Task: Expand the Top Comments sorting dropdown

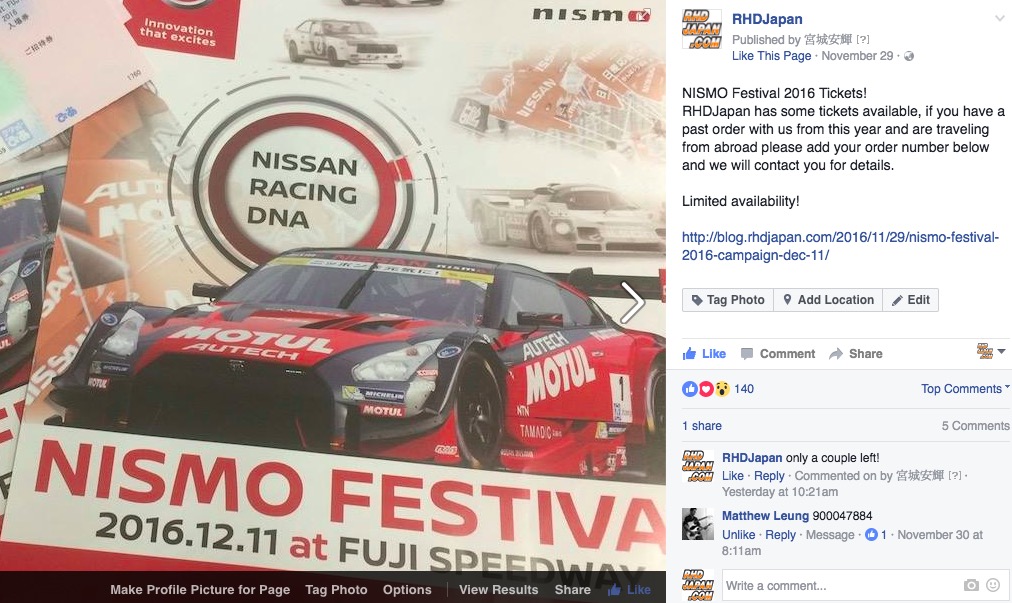Action: click(x=965, y=389)
